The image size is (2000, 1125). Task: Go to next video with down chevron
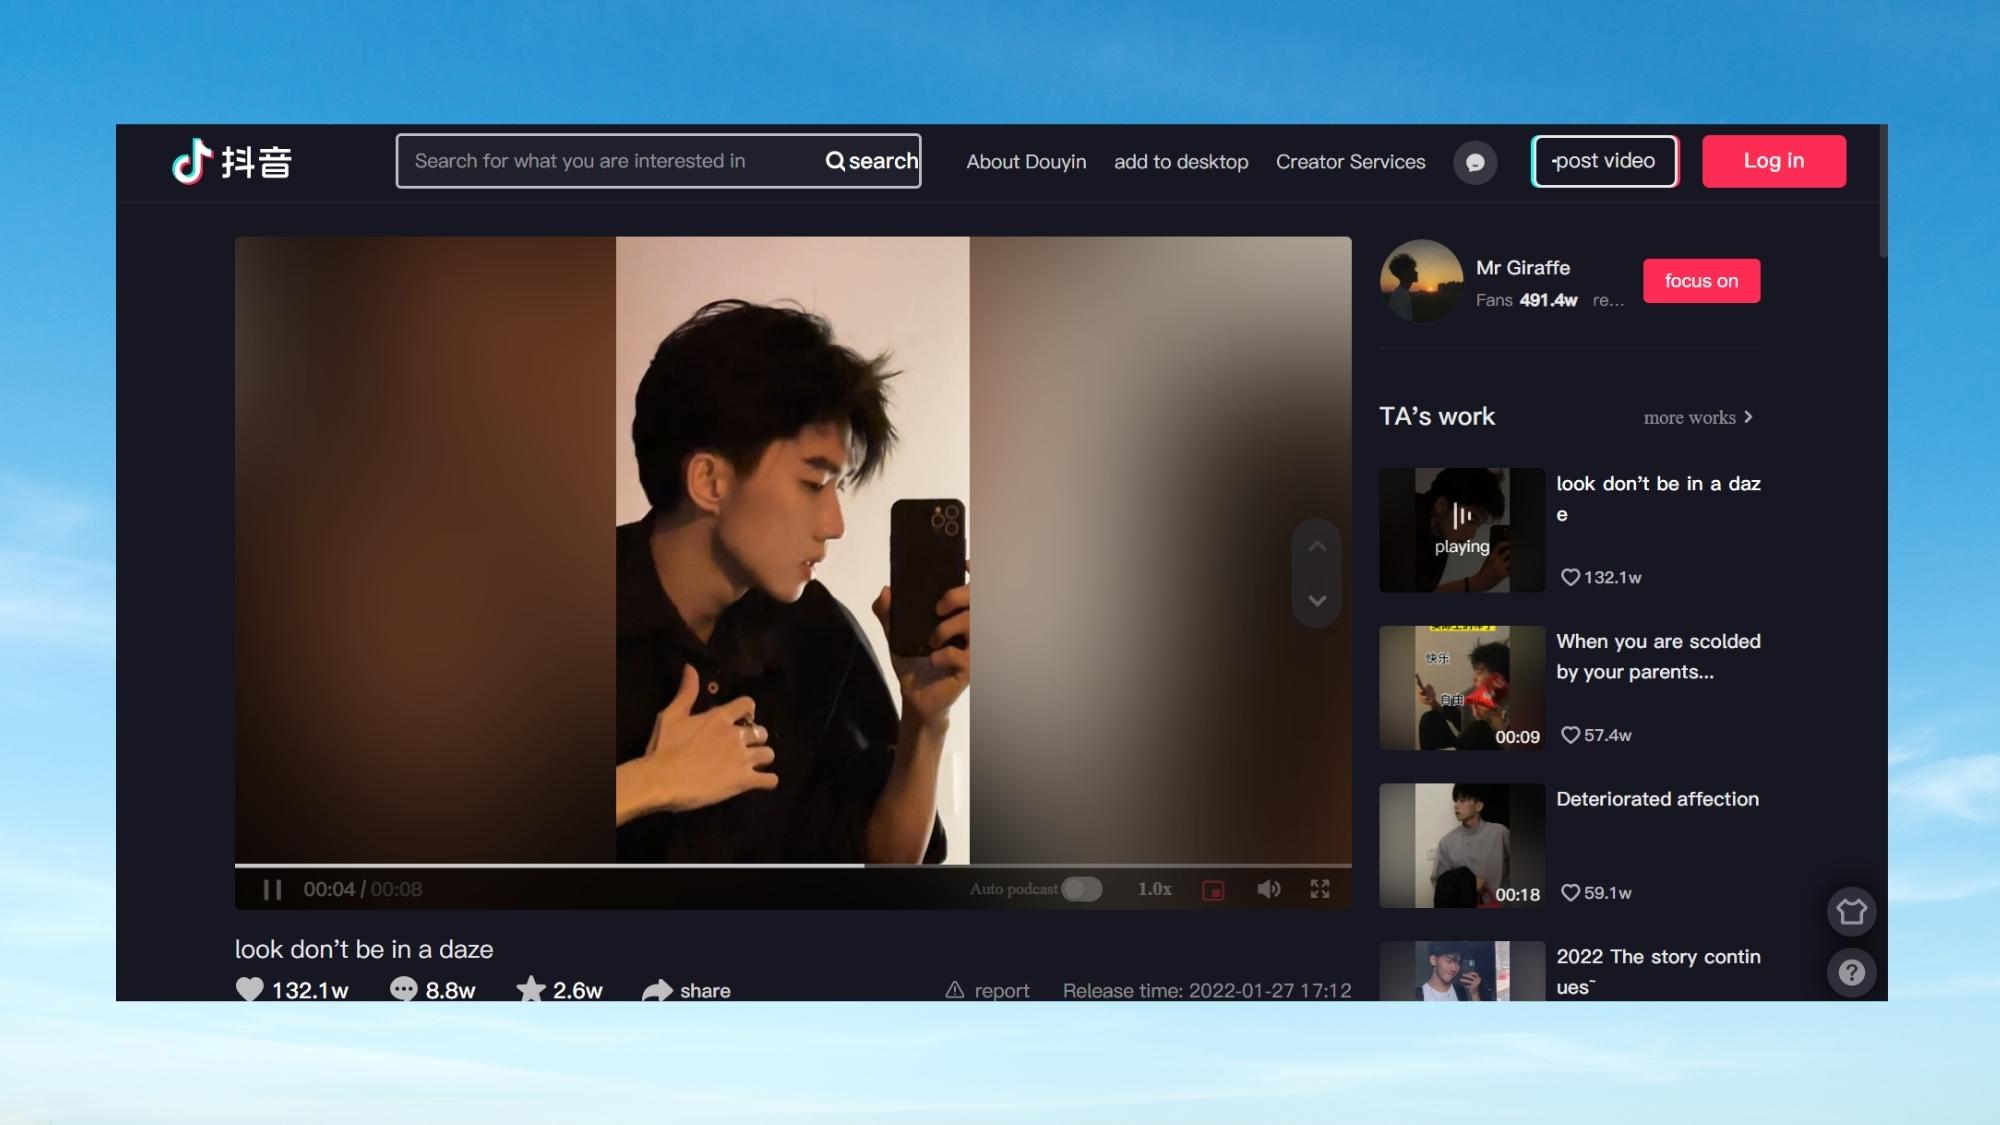[1317, 600]
